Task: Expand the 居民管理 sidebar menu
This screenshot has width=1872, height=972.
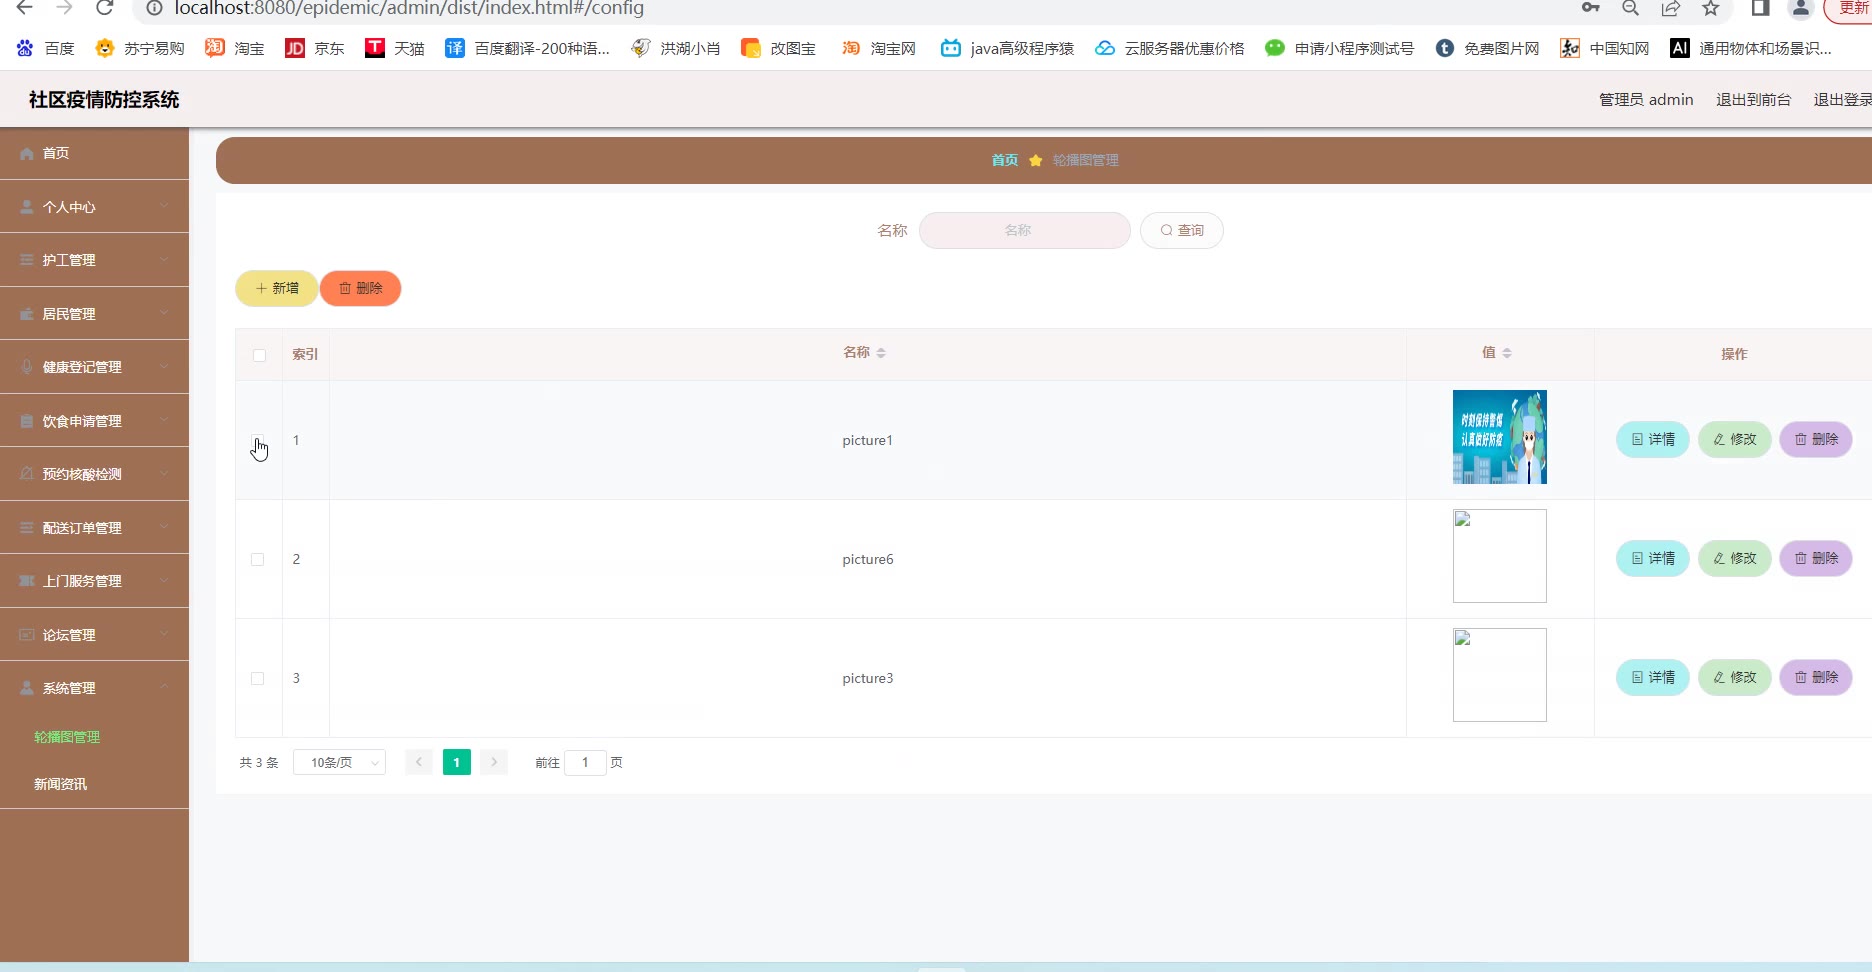Action: (94, 314)
